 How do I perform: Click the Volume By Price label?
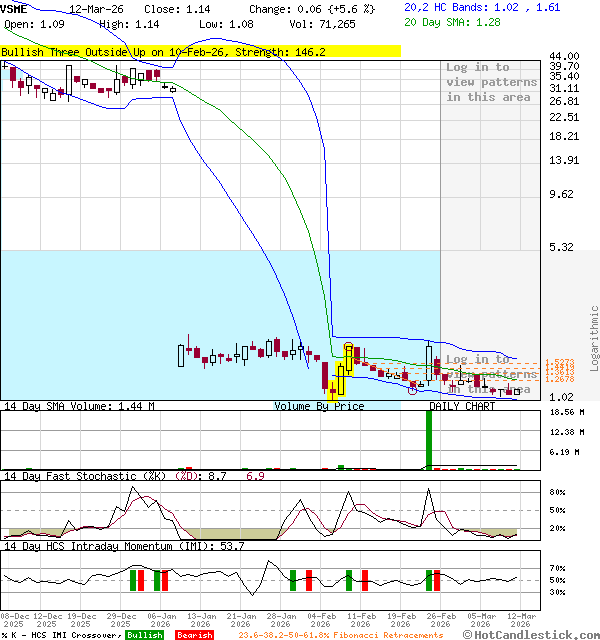tap(319, 406)
